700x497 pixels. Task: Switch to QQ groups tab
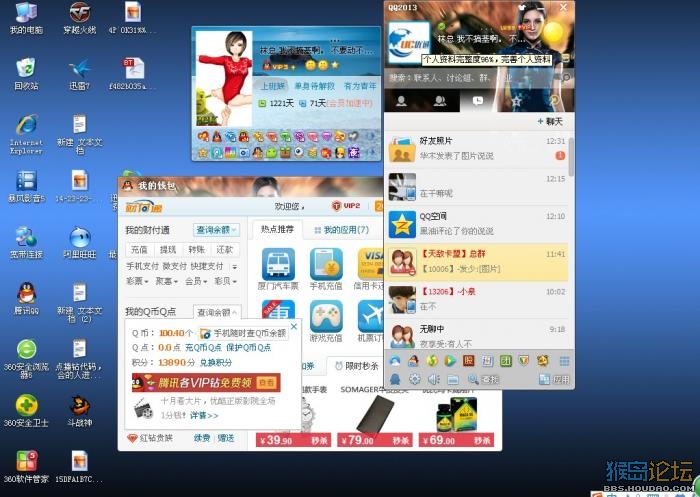tap(440, 101)
